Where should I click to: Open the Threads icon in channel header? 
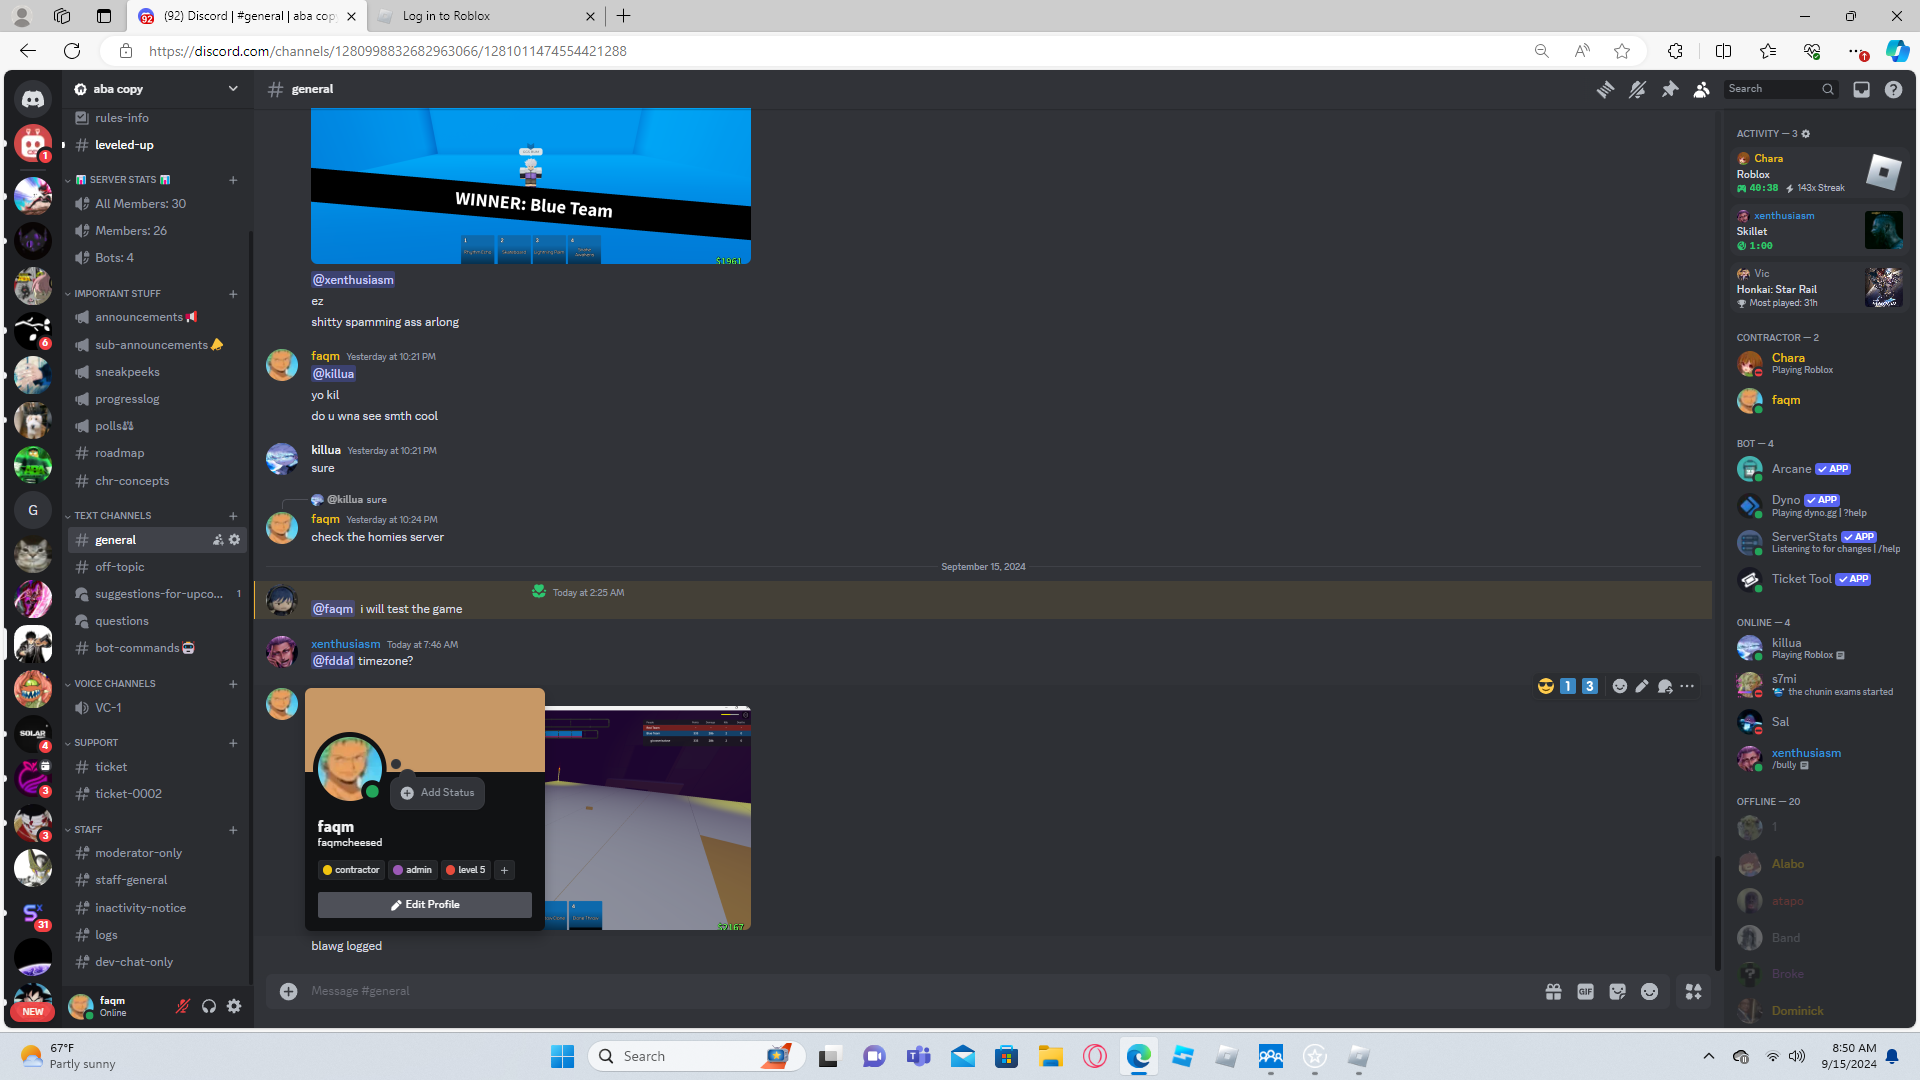tap(1605, 89)
